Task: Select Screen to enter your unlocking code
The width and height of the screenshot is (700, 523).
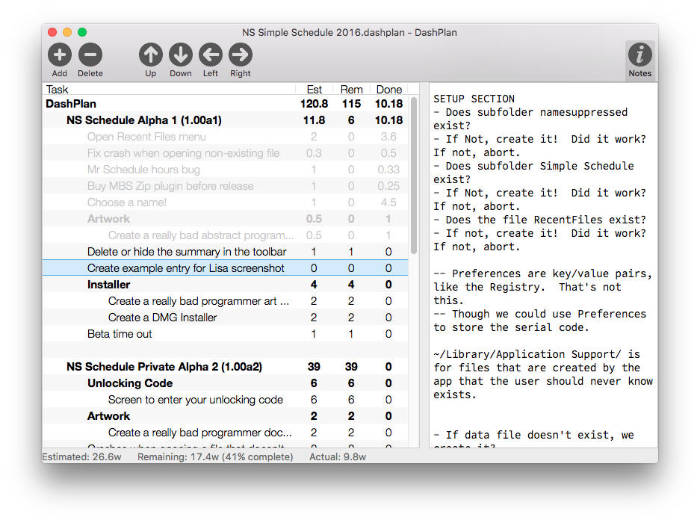Action: point(225,400)
